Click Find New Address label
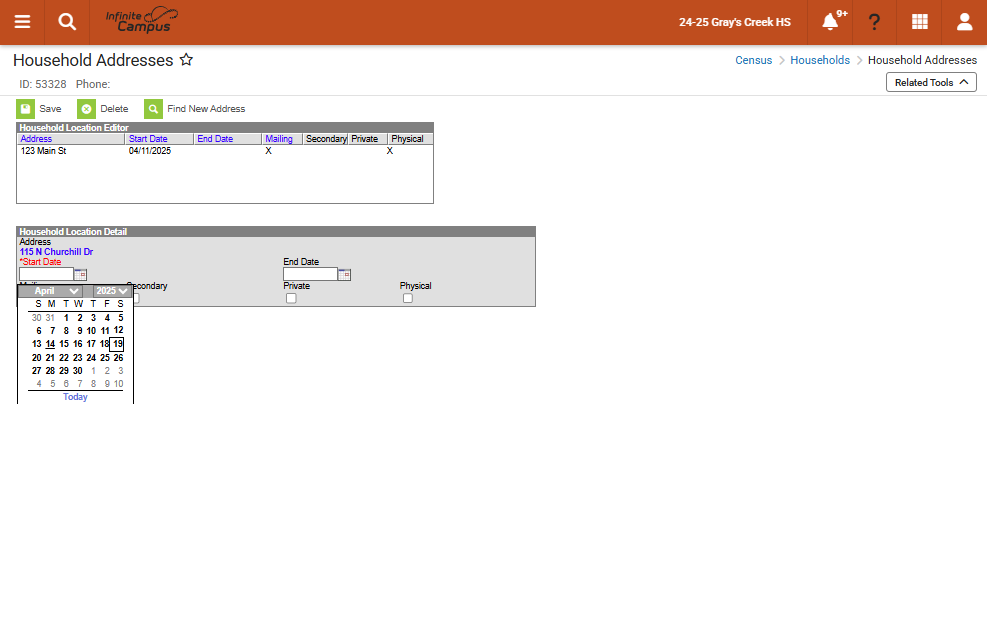This screenshot has height=641, width=987. [206, 109]
